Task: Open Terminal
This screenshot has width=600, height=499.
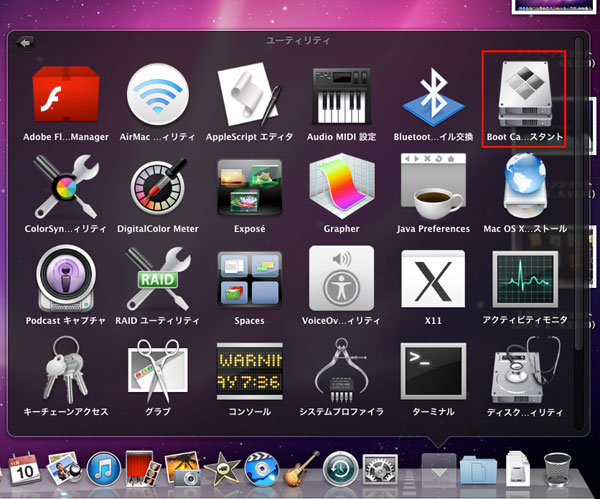Action: [x=433, y=377]
